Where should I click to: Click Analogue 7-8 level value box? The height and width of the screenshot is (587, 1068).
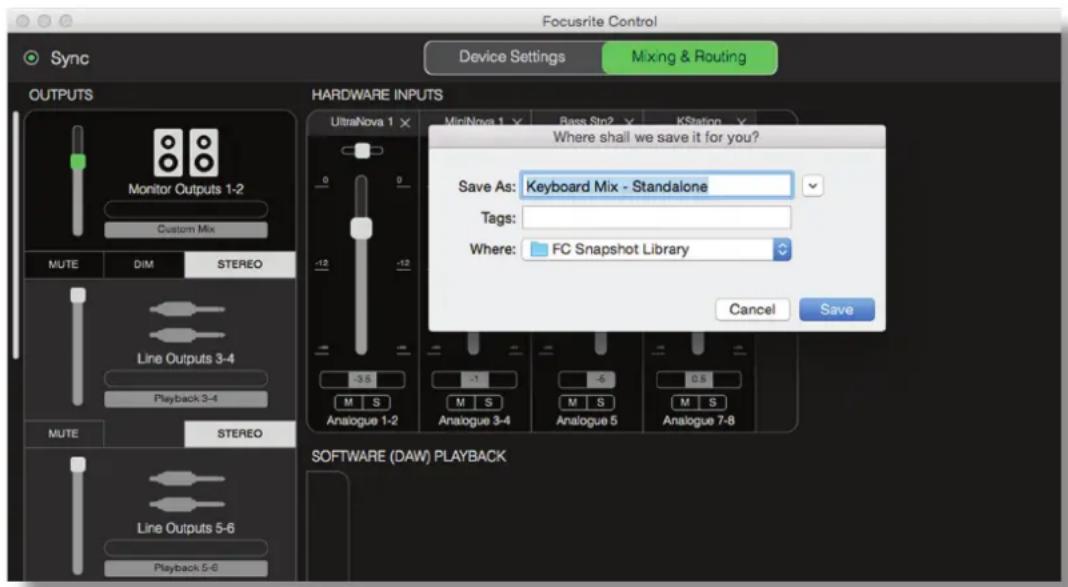pos(699,379)
